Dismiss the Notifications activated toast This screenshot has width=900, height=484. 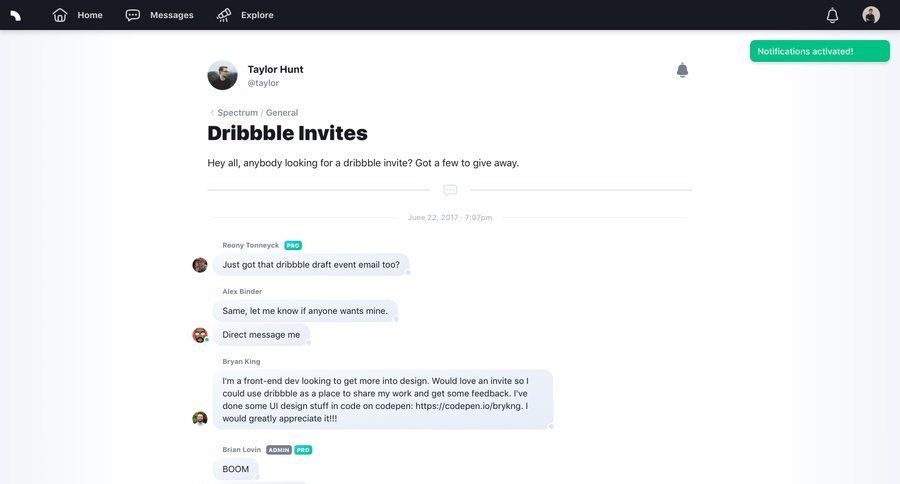coord(819,51)
